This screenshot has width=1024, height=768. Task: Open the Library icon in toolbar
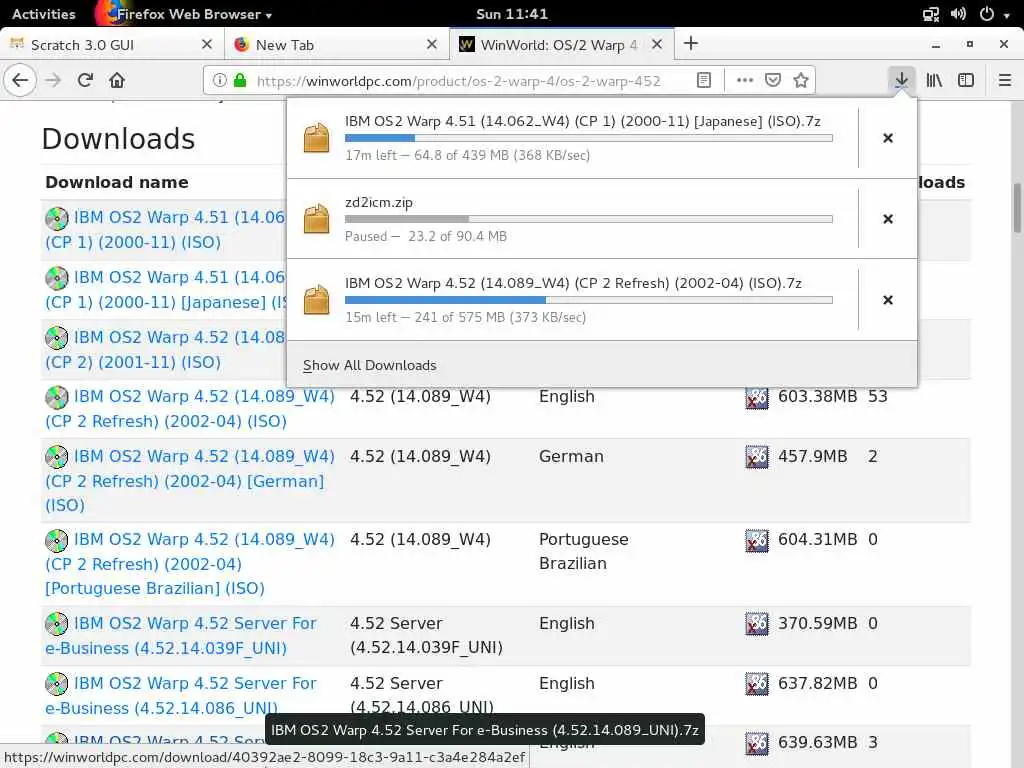pos(934,80)
